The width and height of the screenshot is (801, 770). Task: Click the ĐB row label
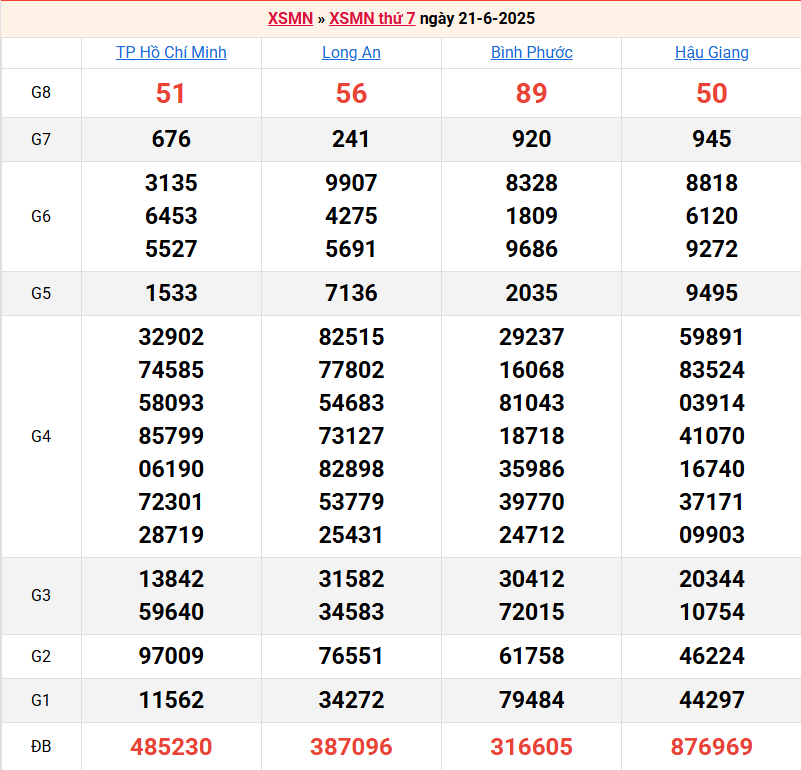[x=41, y=746]
